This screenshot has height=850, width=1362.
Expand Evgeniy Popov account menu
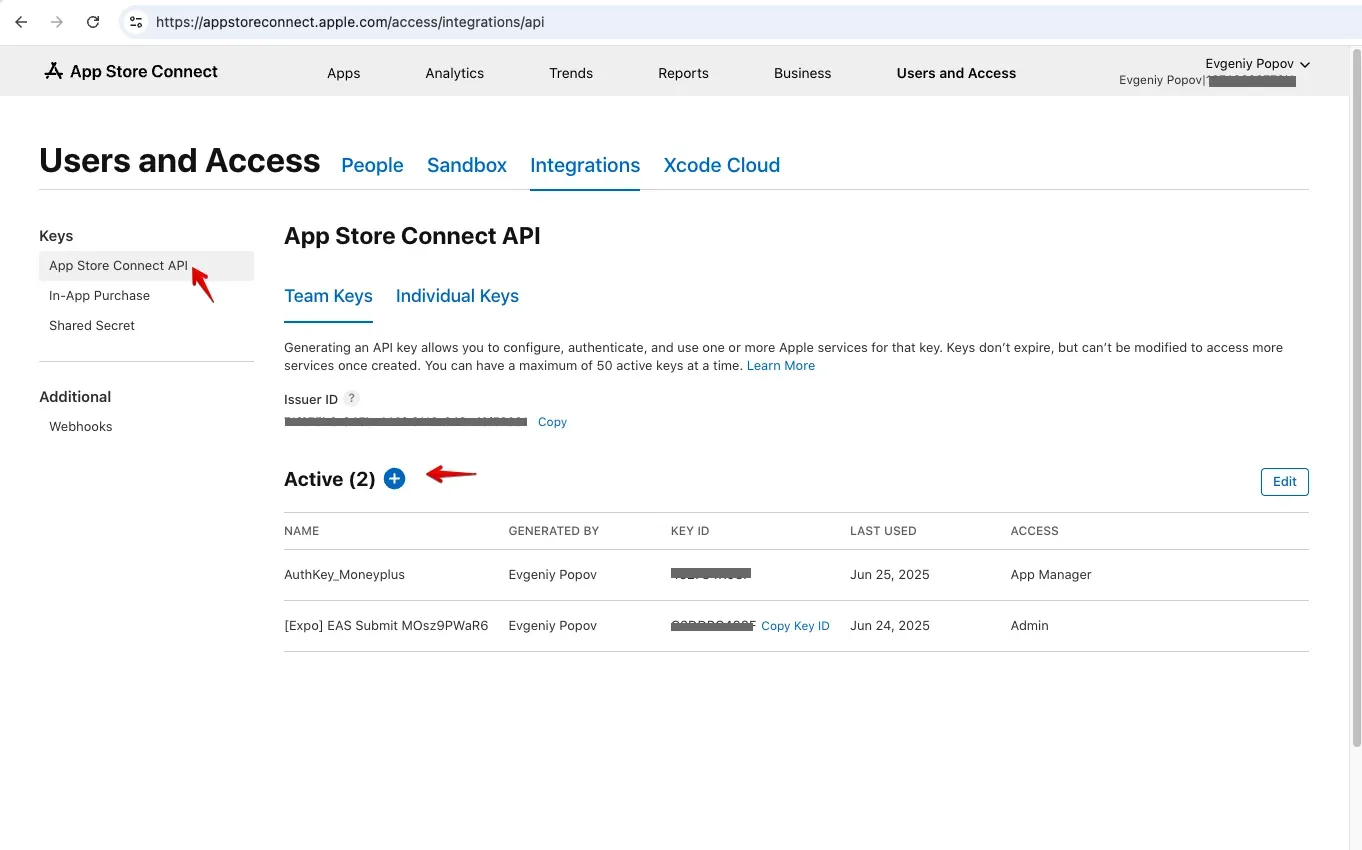1257,63
